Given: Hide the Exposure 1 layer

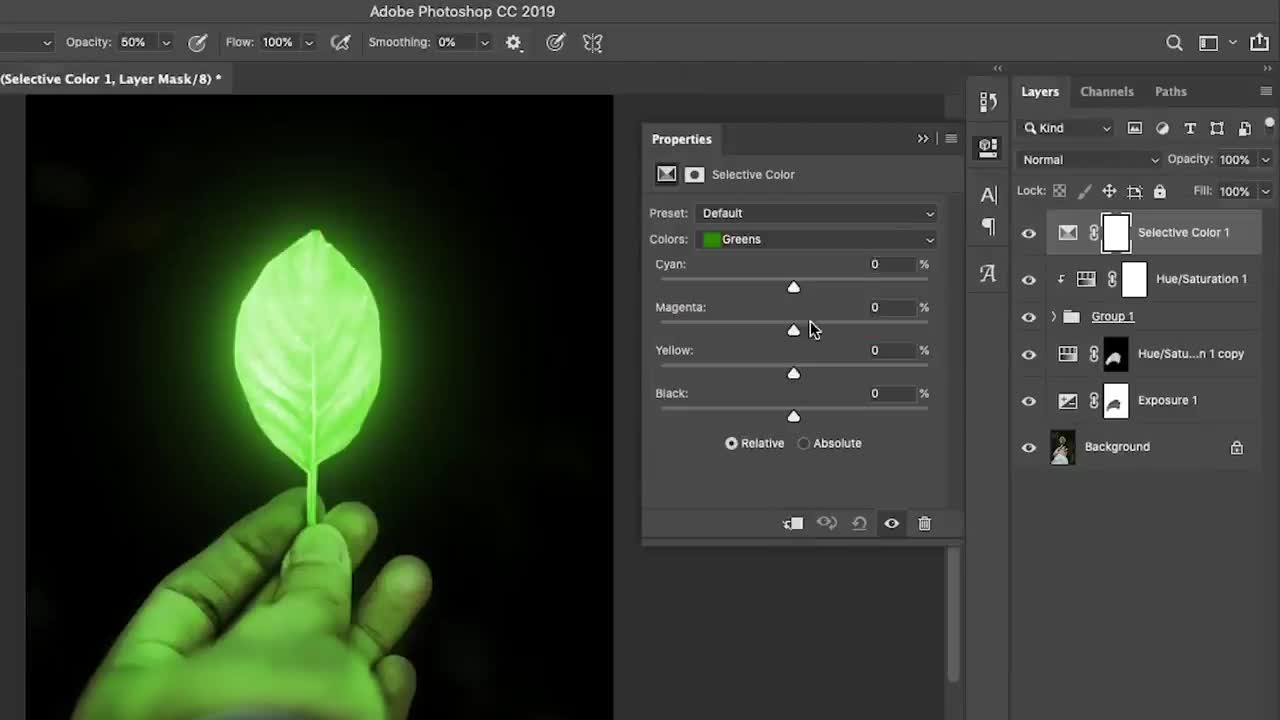Looking at the screenshot, I should pos(1029,401).
